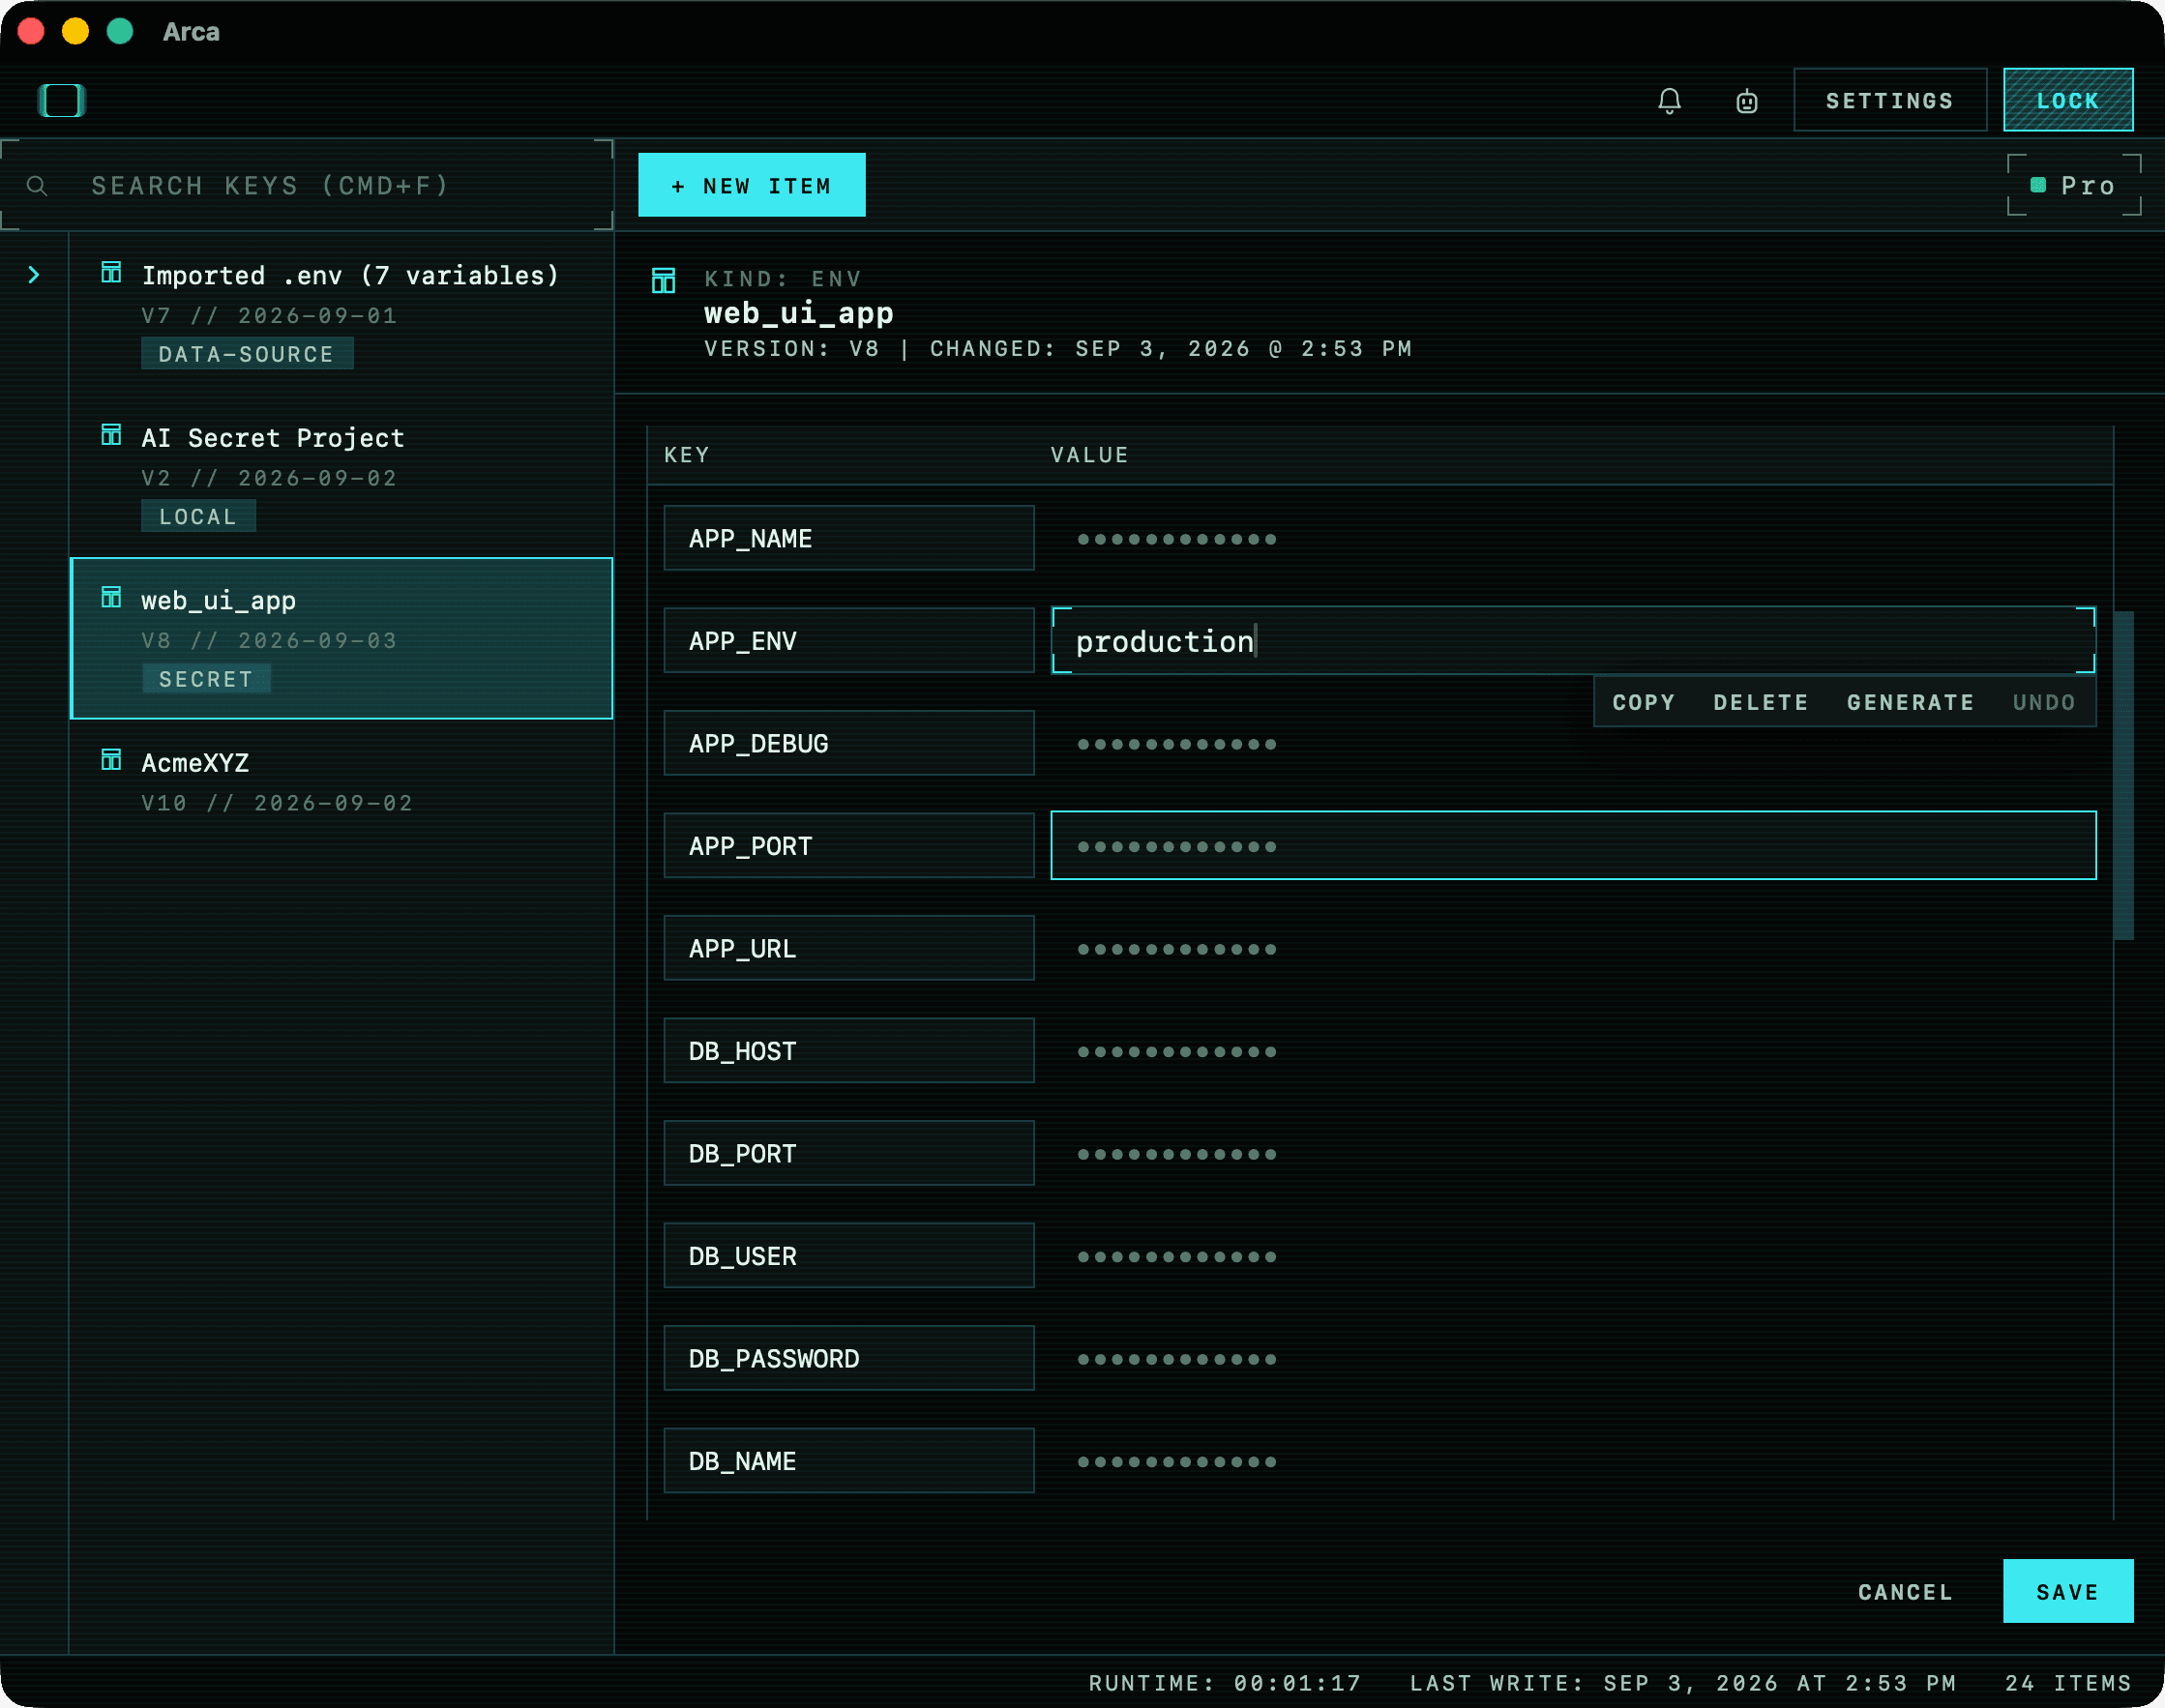Click VERSION: V8 changed line

click(1058, 349)
